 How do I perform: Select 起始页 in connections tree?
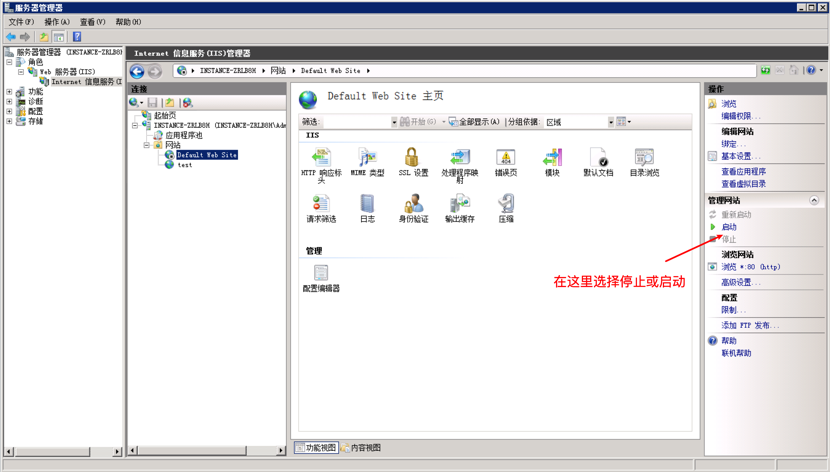165,115
